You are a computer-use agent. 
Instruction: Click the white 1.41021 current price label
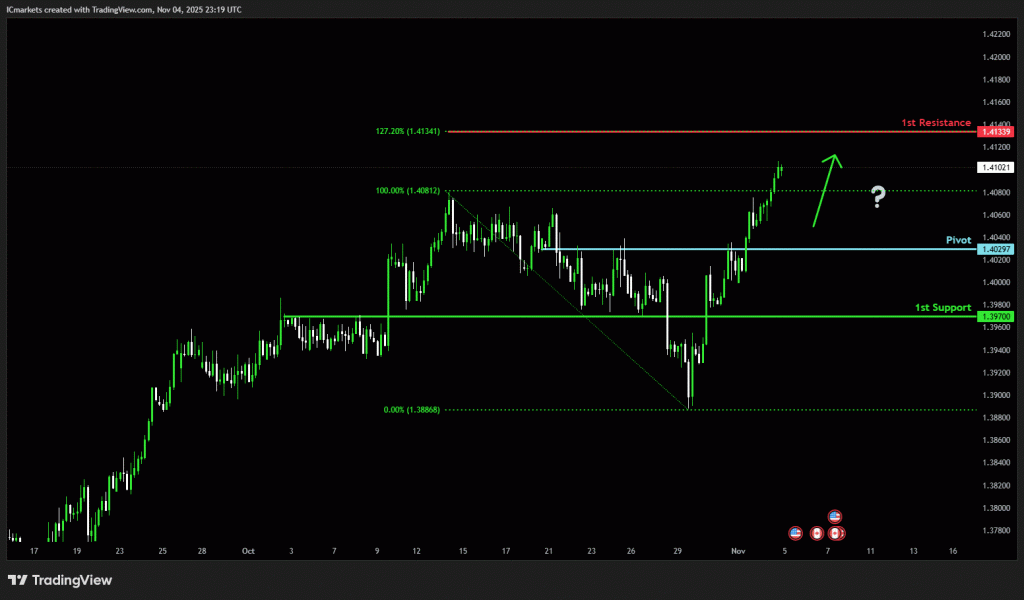point(996,167)
